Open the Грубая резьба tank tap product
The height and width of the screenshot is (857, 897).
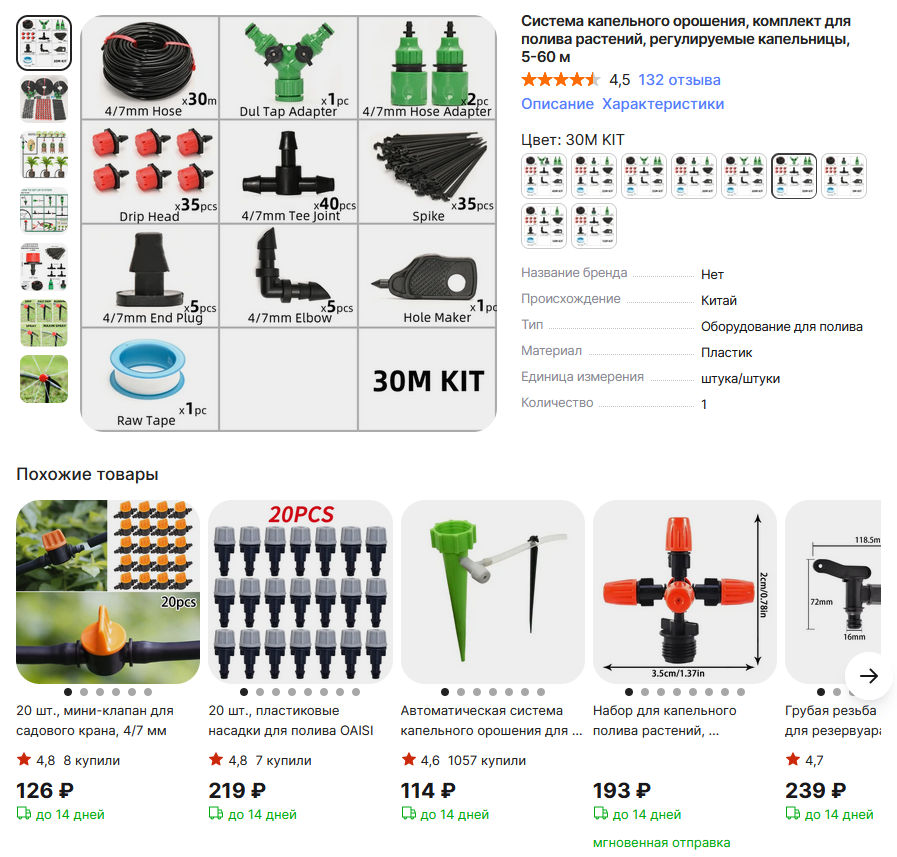833,592
